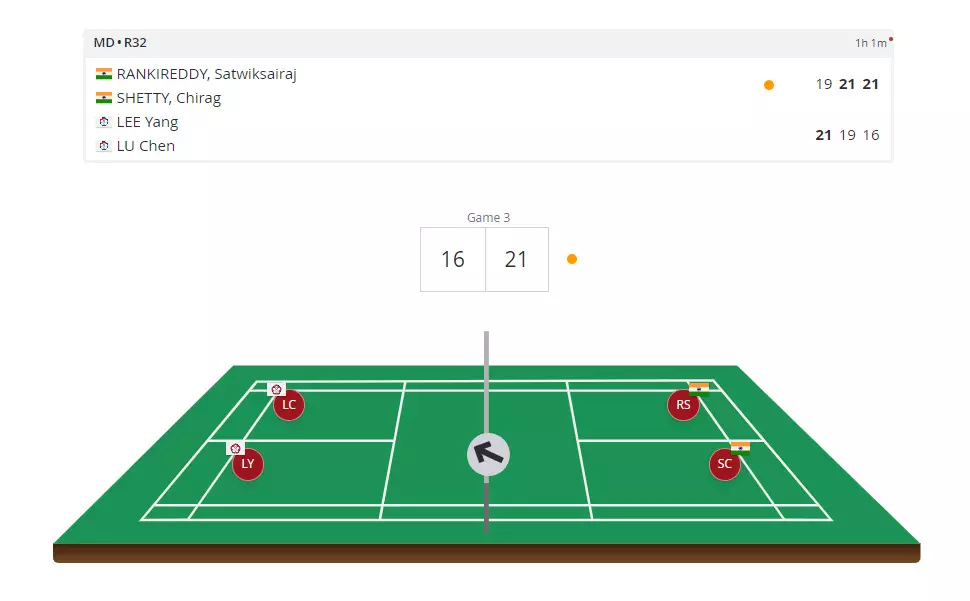Click the 1h 1m match duration
This screenshot has height=601, width=970.
coord(870,43)
